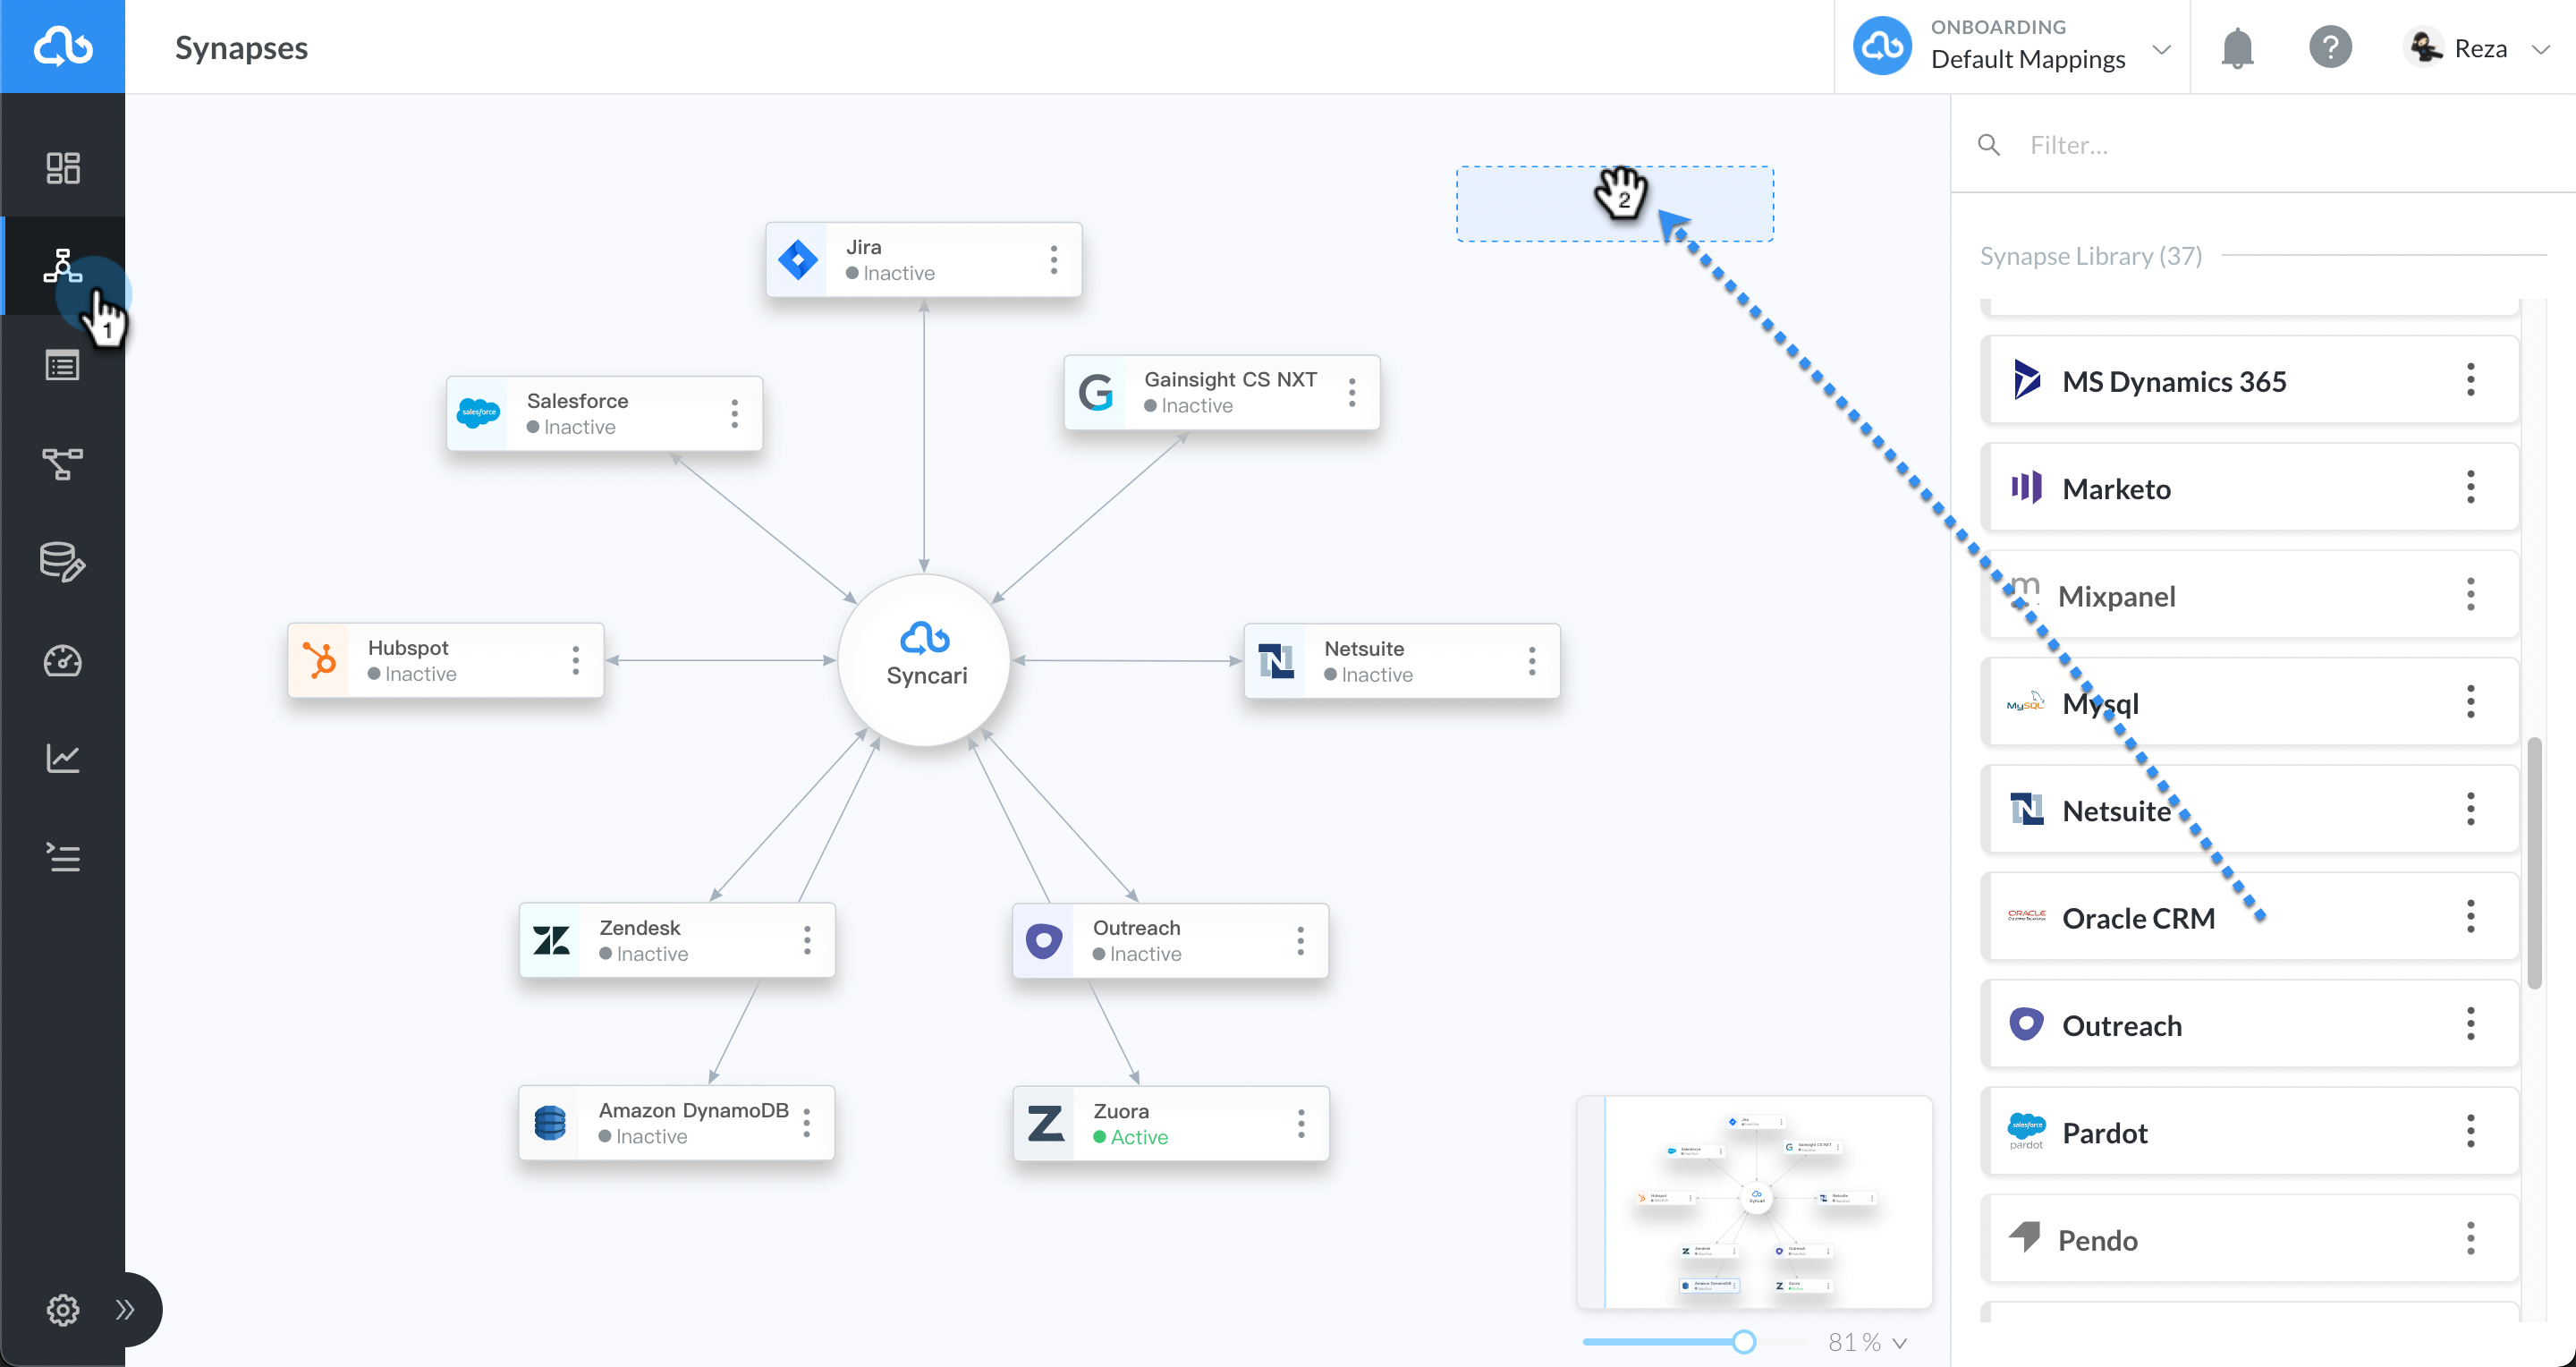Open the logs list icon in the sidebar
The height and width of the screenshot is (1367, 2576).
[x=62, y=857]
